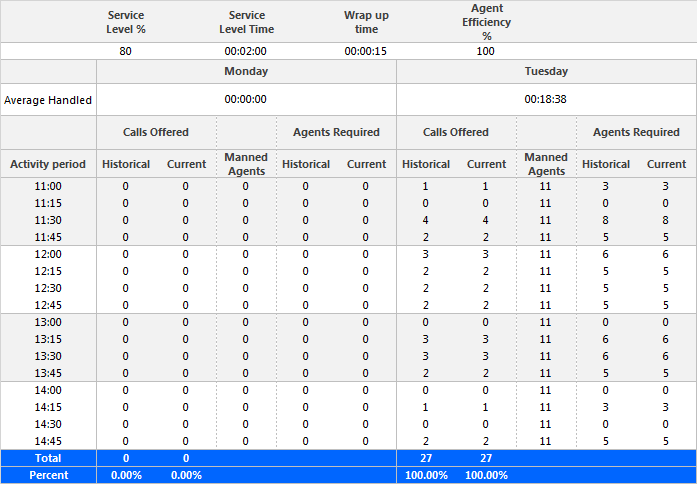Select the Service Level % value 80
The height and width of the screenshot is (484, 697).
coord(125,51)
